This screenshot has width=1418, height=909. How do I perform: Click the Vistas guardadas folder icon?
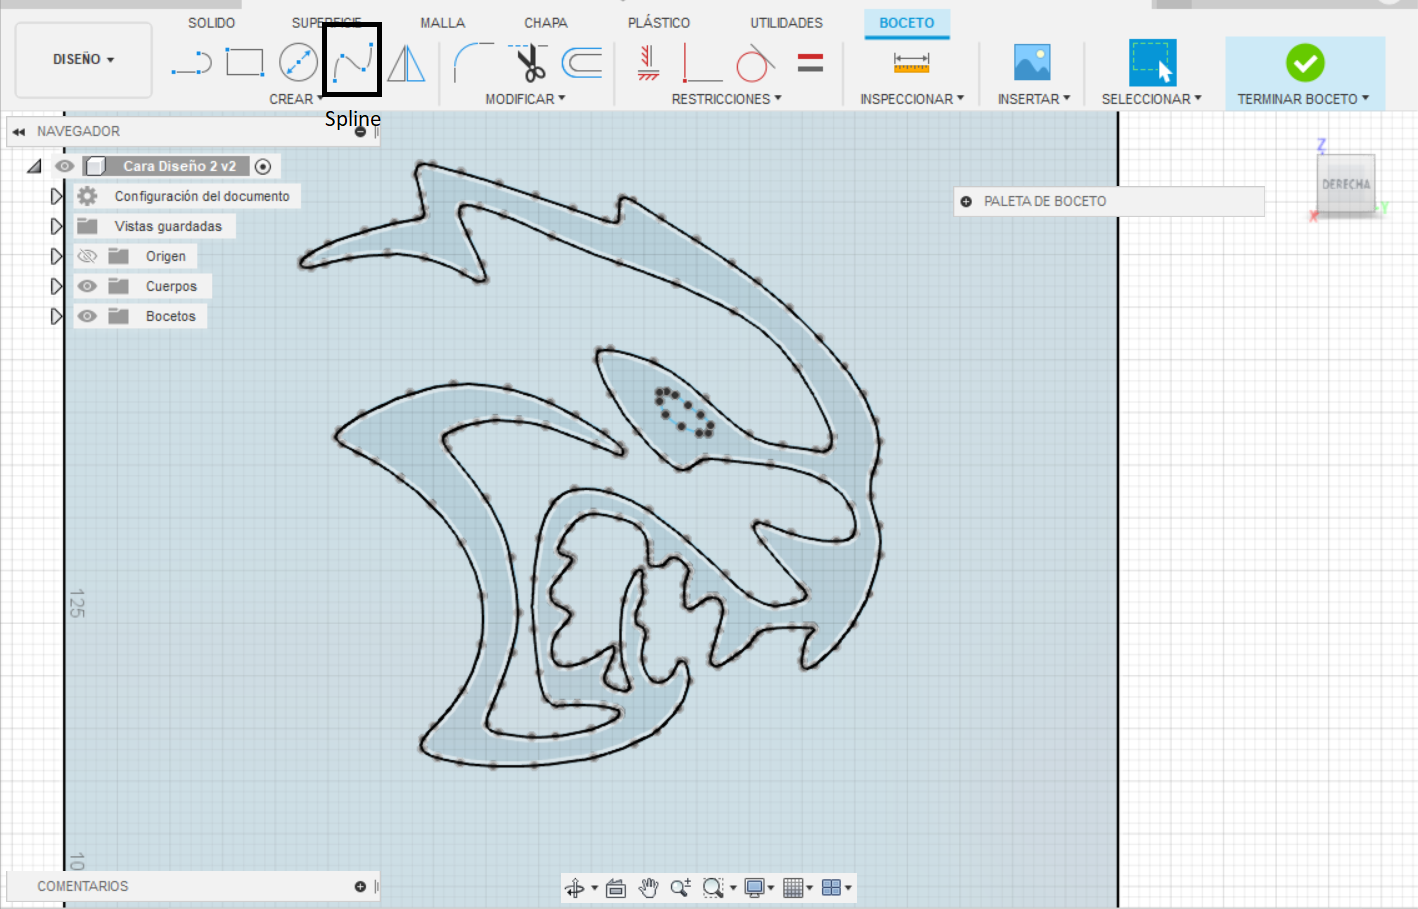click(88, 226)
